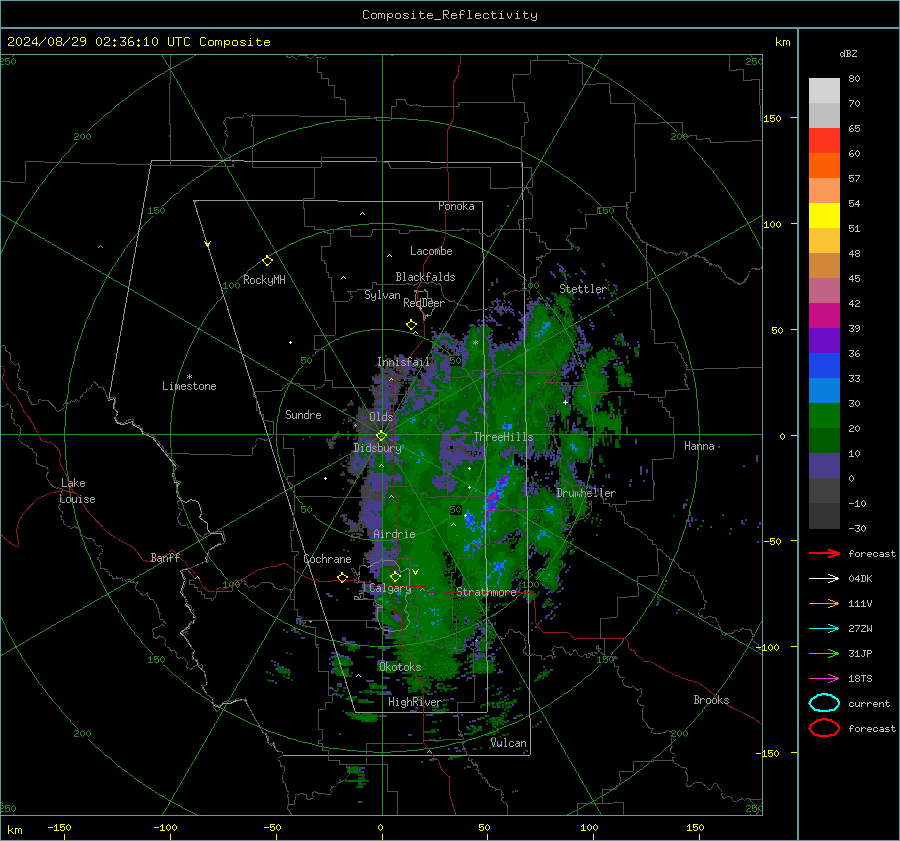Click the red forecast ellipse icon

[x=824, y=728]
